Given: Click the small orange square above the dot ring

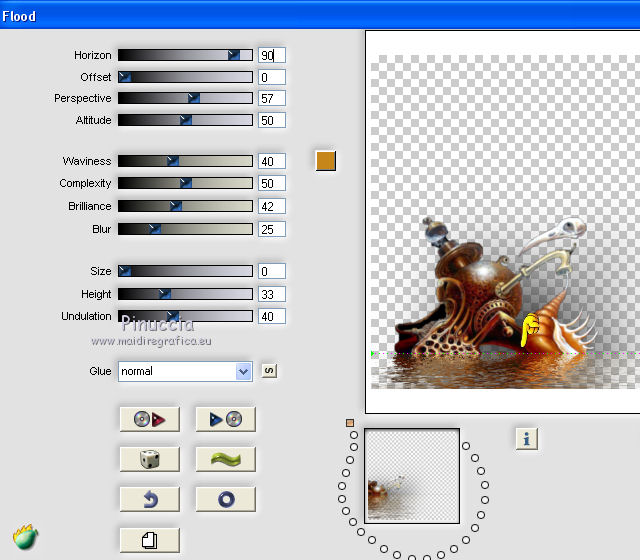Looking at the screenshot, I should tap(350, 423).
